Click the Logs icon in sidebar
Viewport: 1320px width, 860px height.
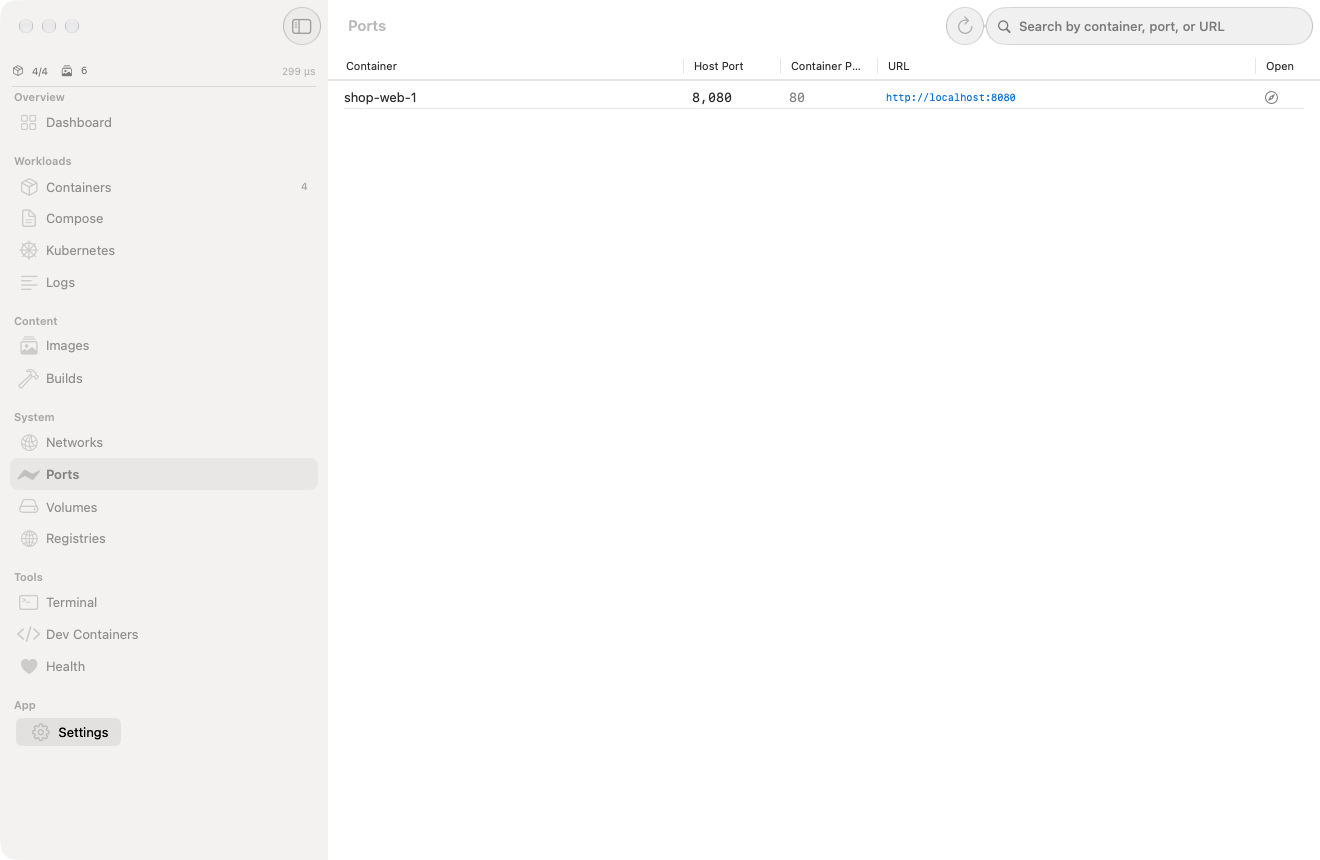[x=29, y=283]
